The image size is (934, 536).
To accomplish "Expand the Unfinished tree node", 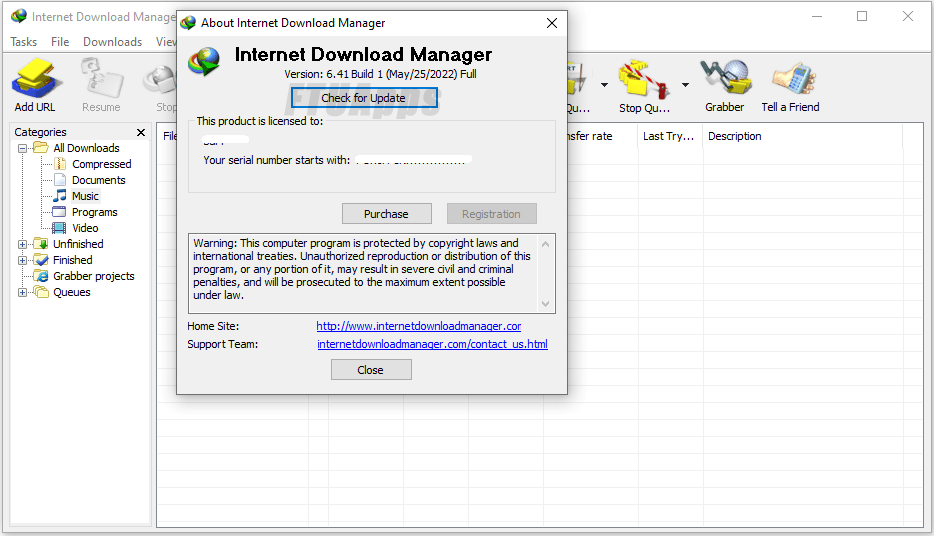I will (x=22, y=244).
